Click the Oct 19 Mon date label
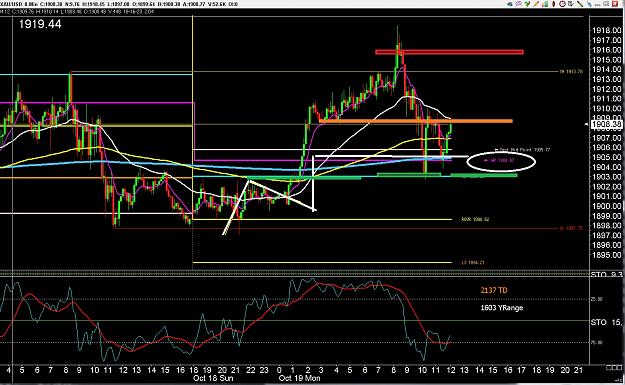625x385 pixels. pyautogui.click(x=299, y=378)
